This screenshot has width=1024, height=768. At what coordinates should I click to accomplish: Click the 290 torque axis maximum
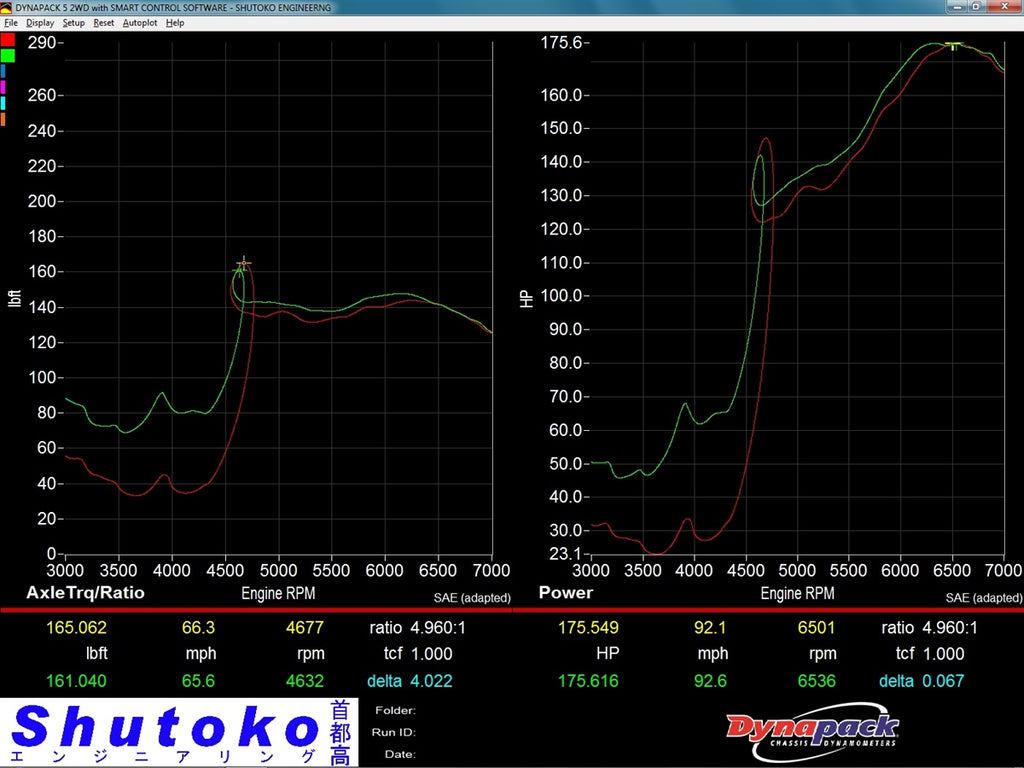click(x=42, y=42)
